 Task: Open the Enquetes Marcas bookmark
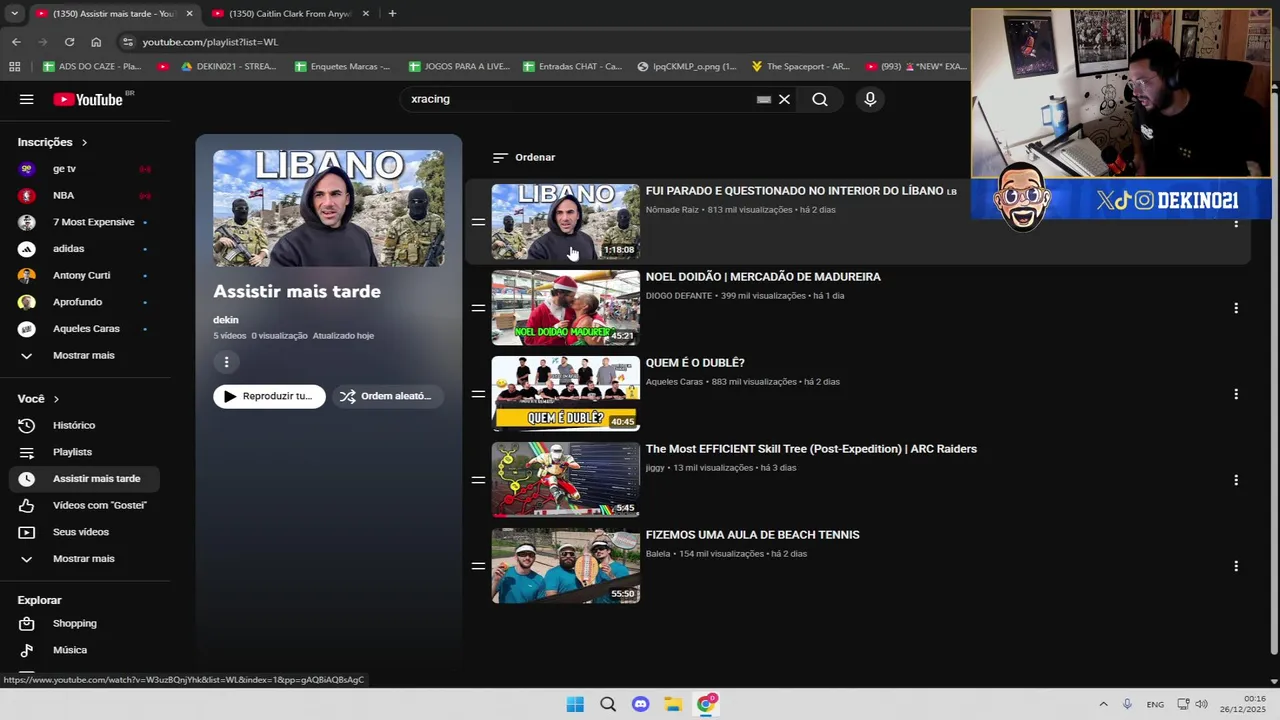click(342, 66)
